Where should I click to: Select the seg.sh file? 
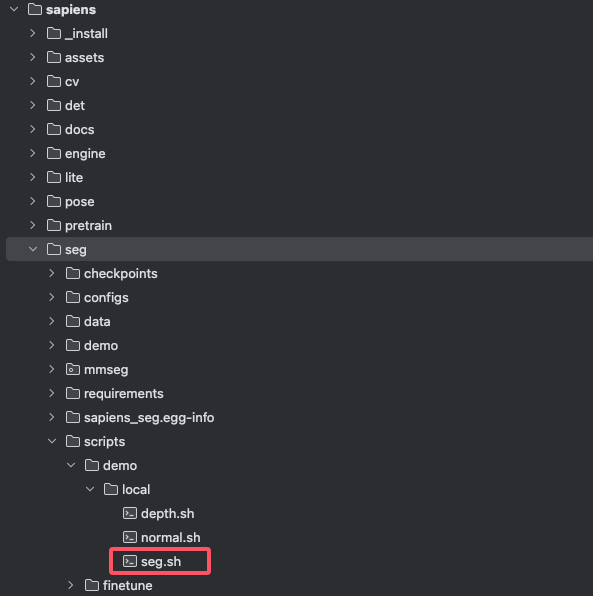pos(160,561)
